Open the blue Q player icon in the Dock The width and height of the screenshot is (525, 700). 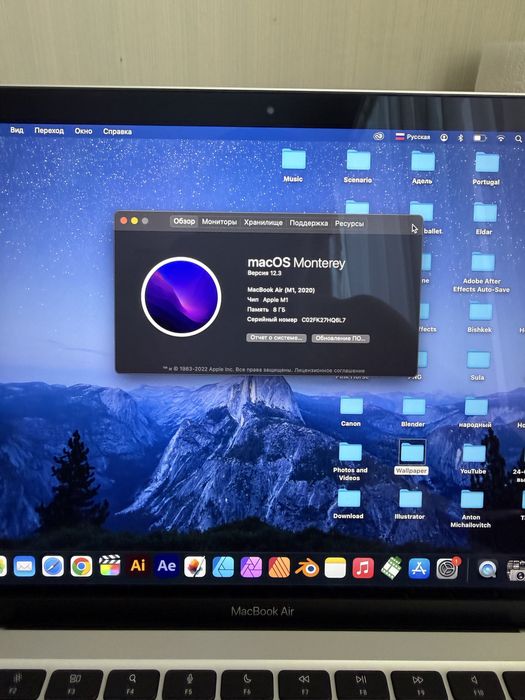pos(488,570)
